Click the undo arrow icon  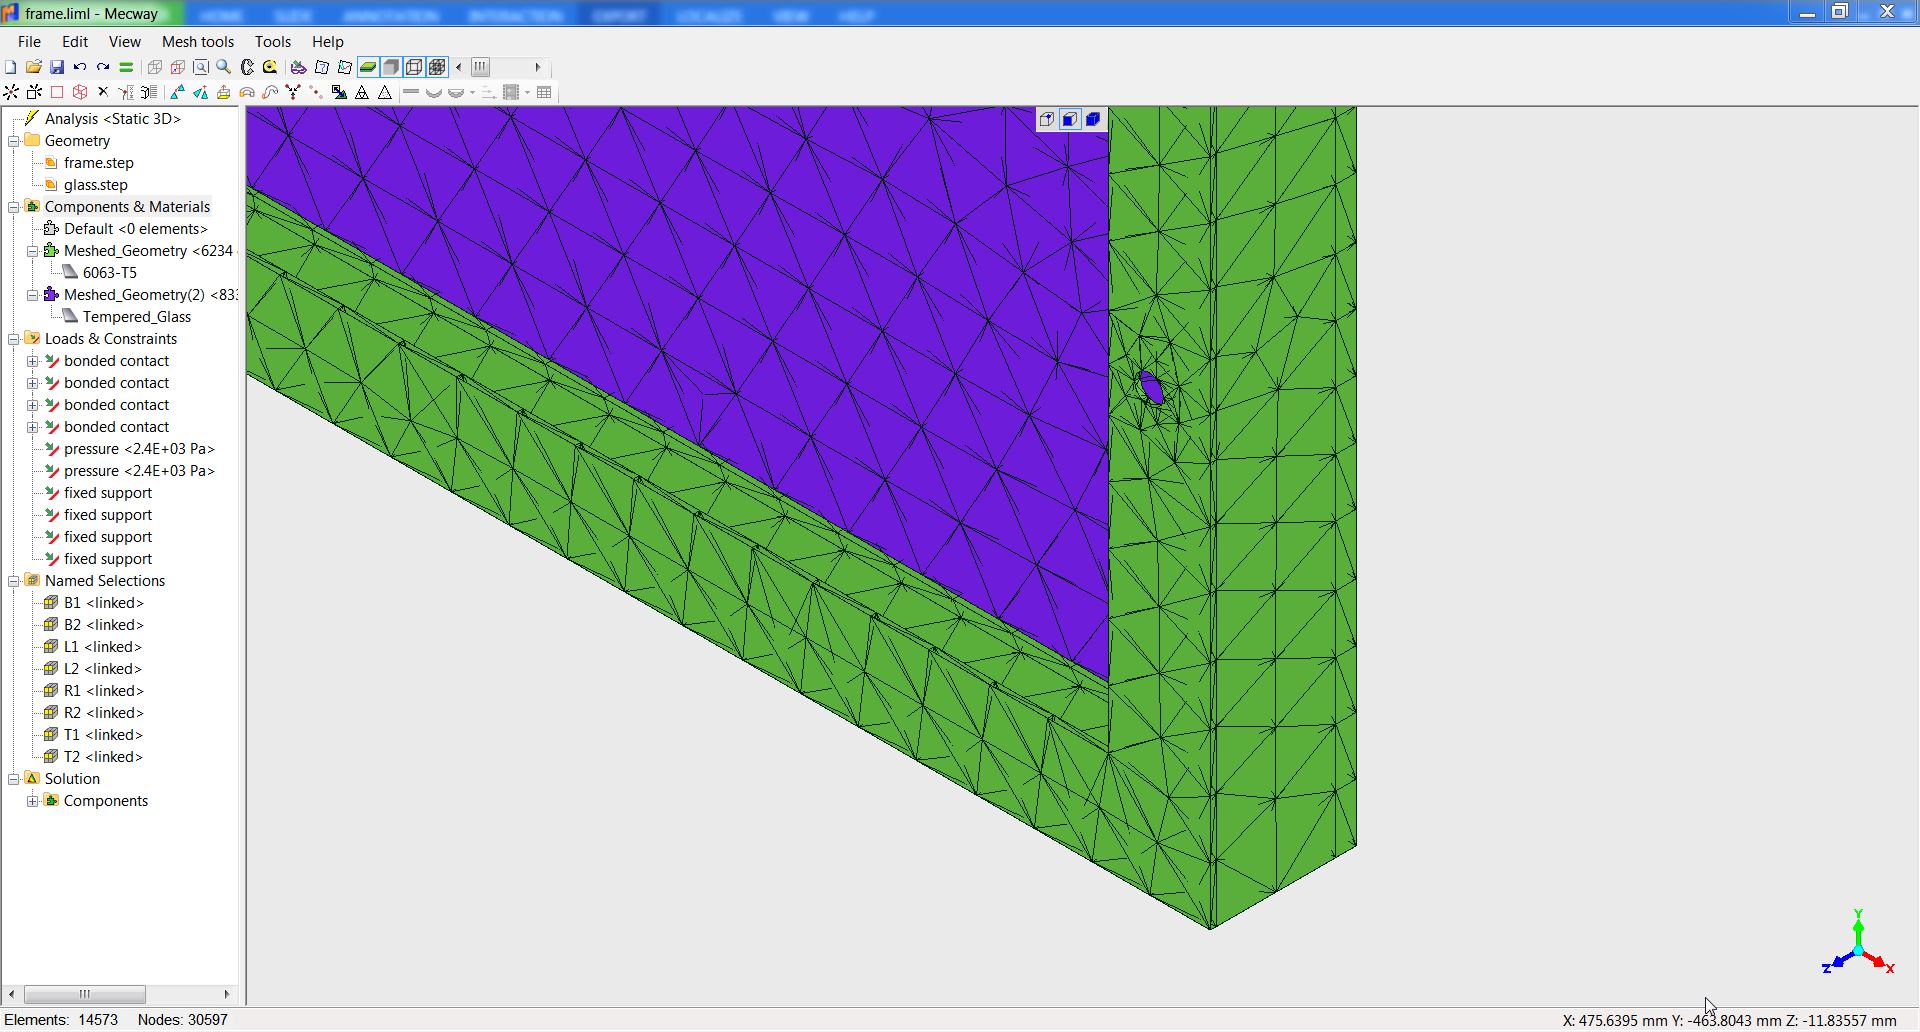tap(80, 67)
